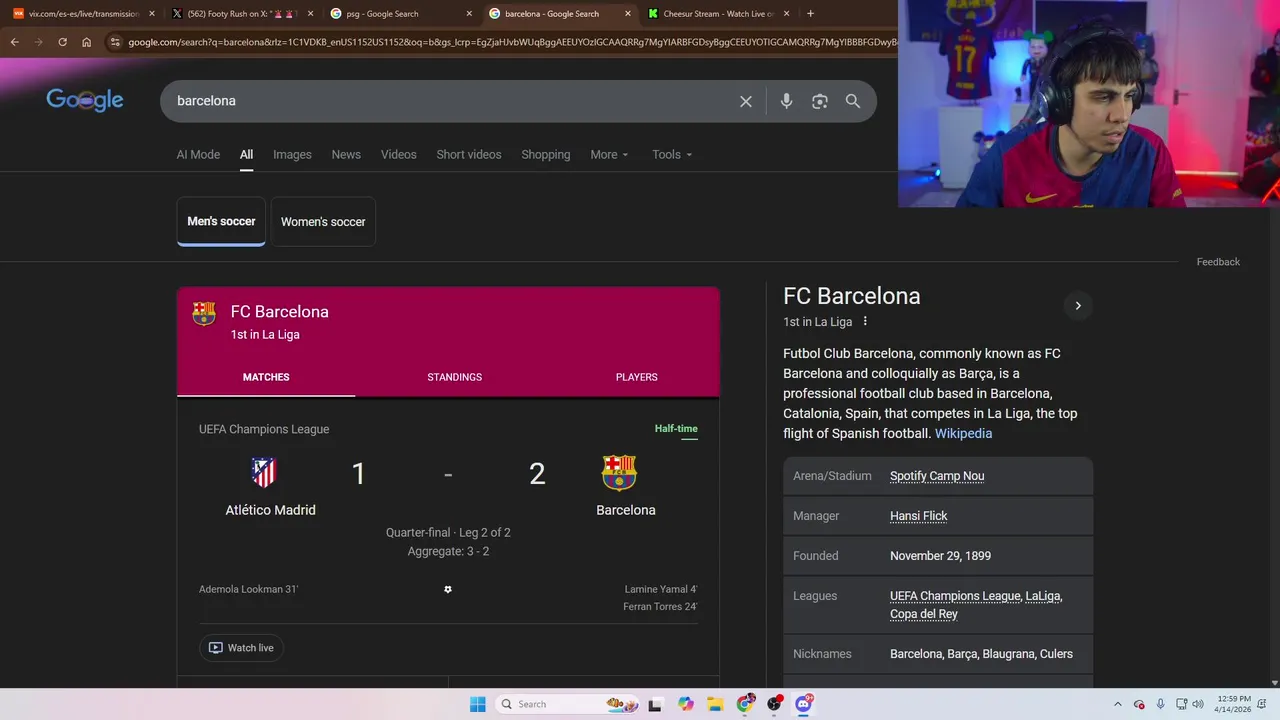
Task: Open Task View in the taskbar
Action: (x=655, y=704)
